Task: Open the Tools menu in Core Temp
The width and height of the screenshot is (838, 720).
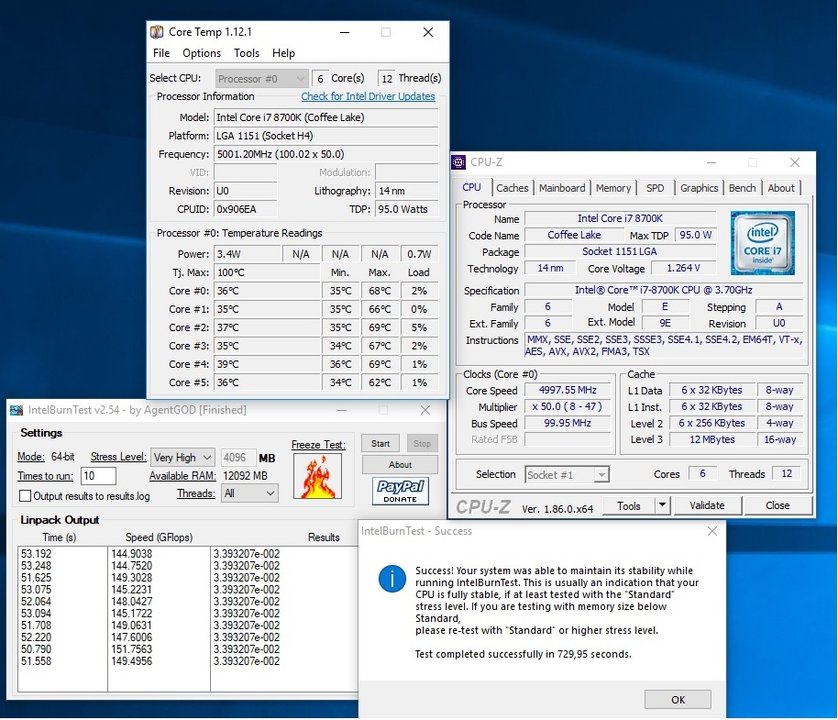Action: click(246, 53)
